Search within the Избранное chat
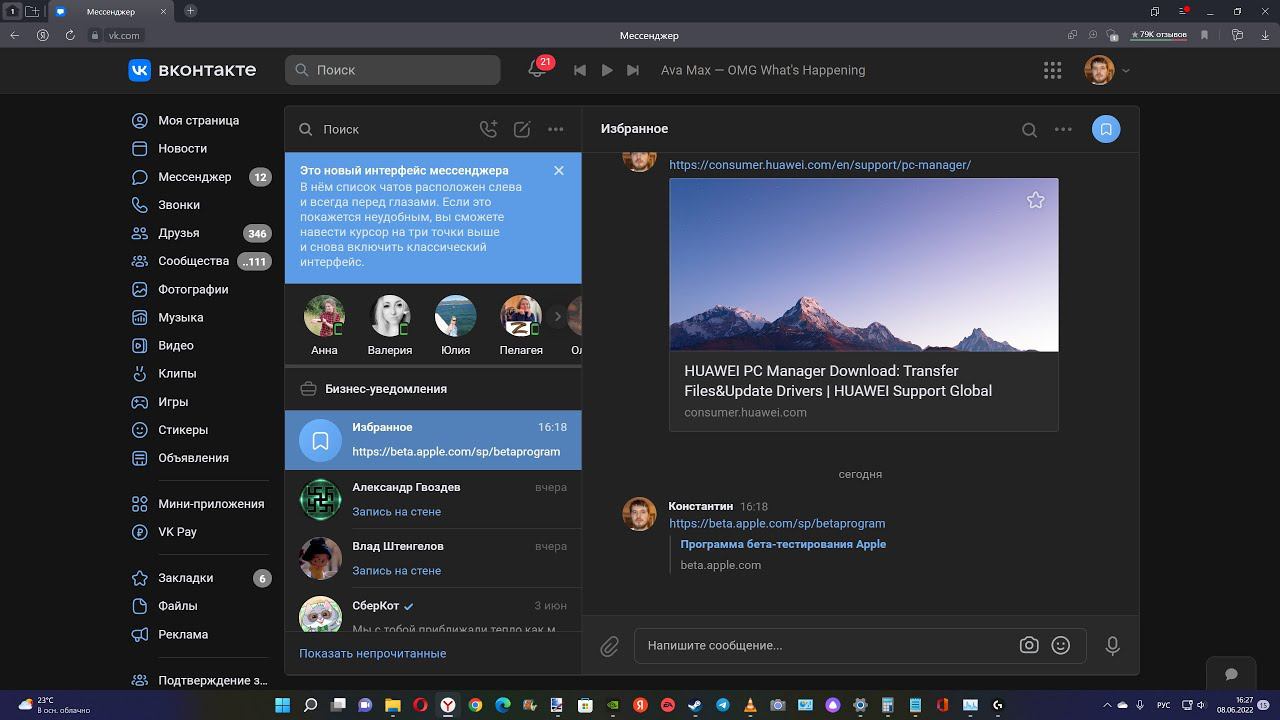The image size is (1280, 720). coord(1029,129)
